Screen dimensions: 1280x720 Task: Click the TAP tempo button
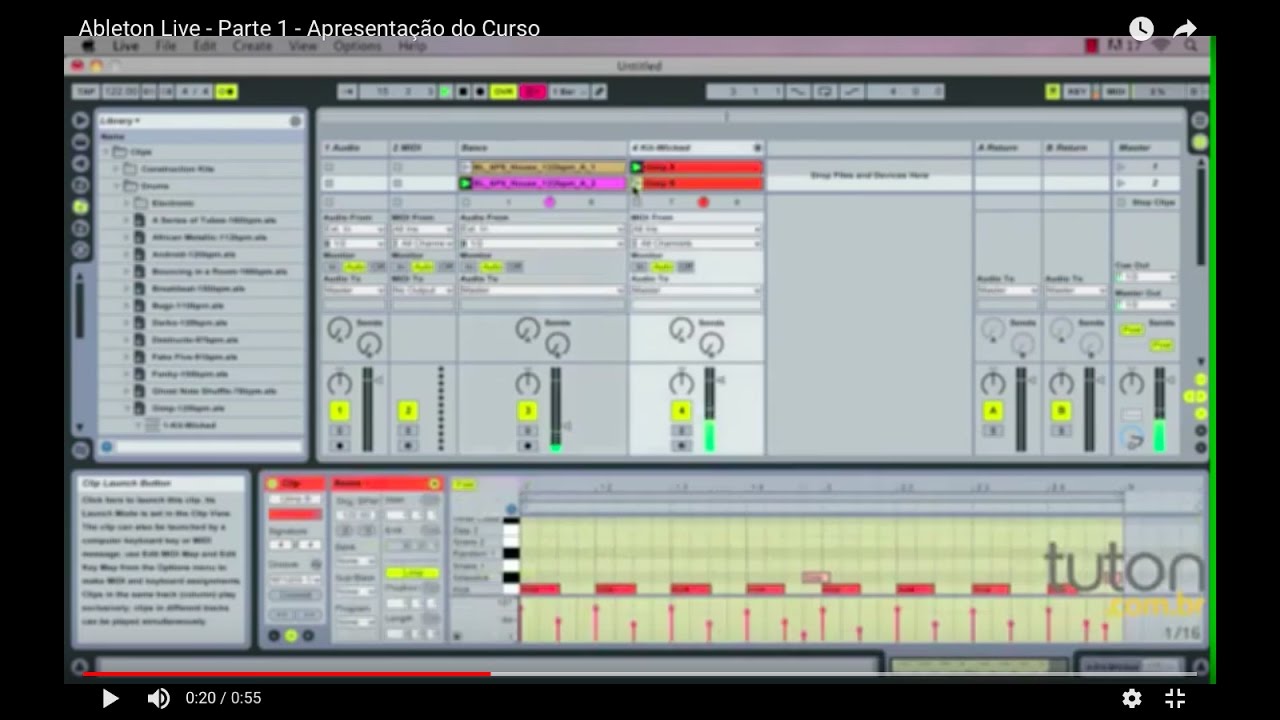[x=85, y=92]
